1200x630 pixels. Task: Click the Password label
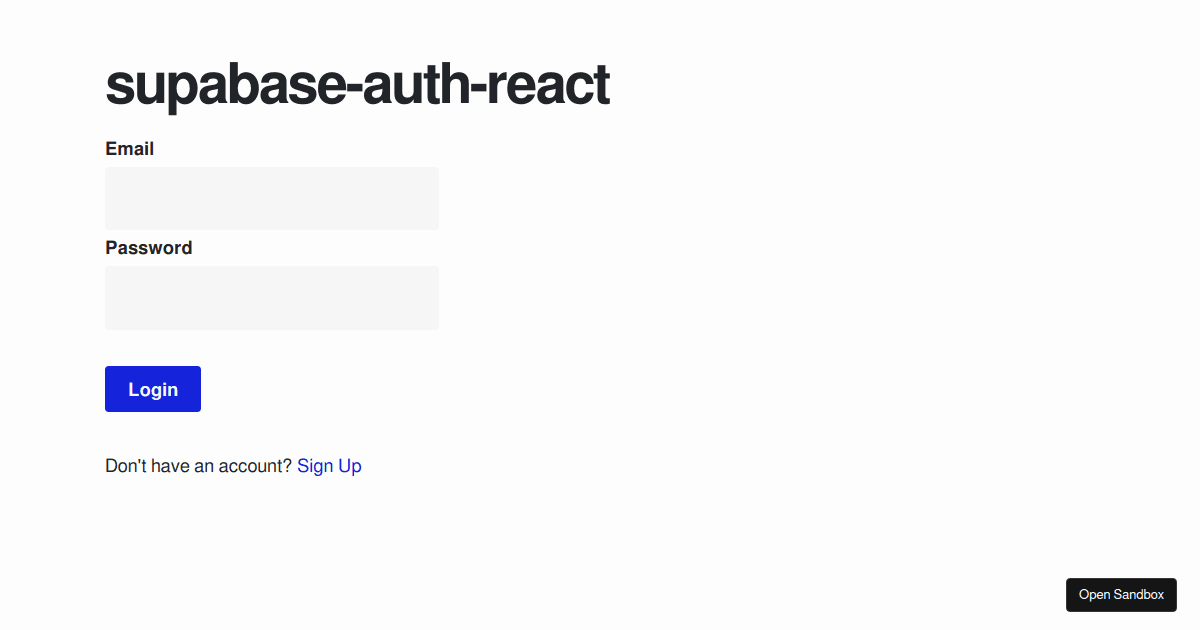tap(148, 247)
